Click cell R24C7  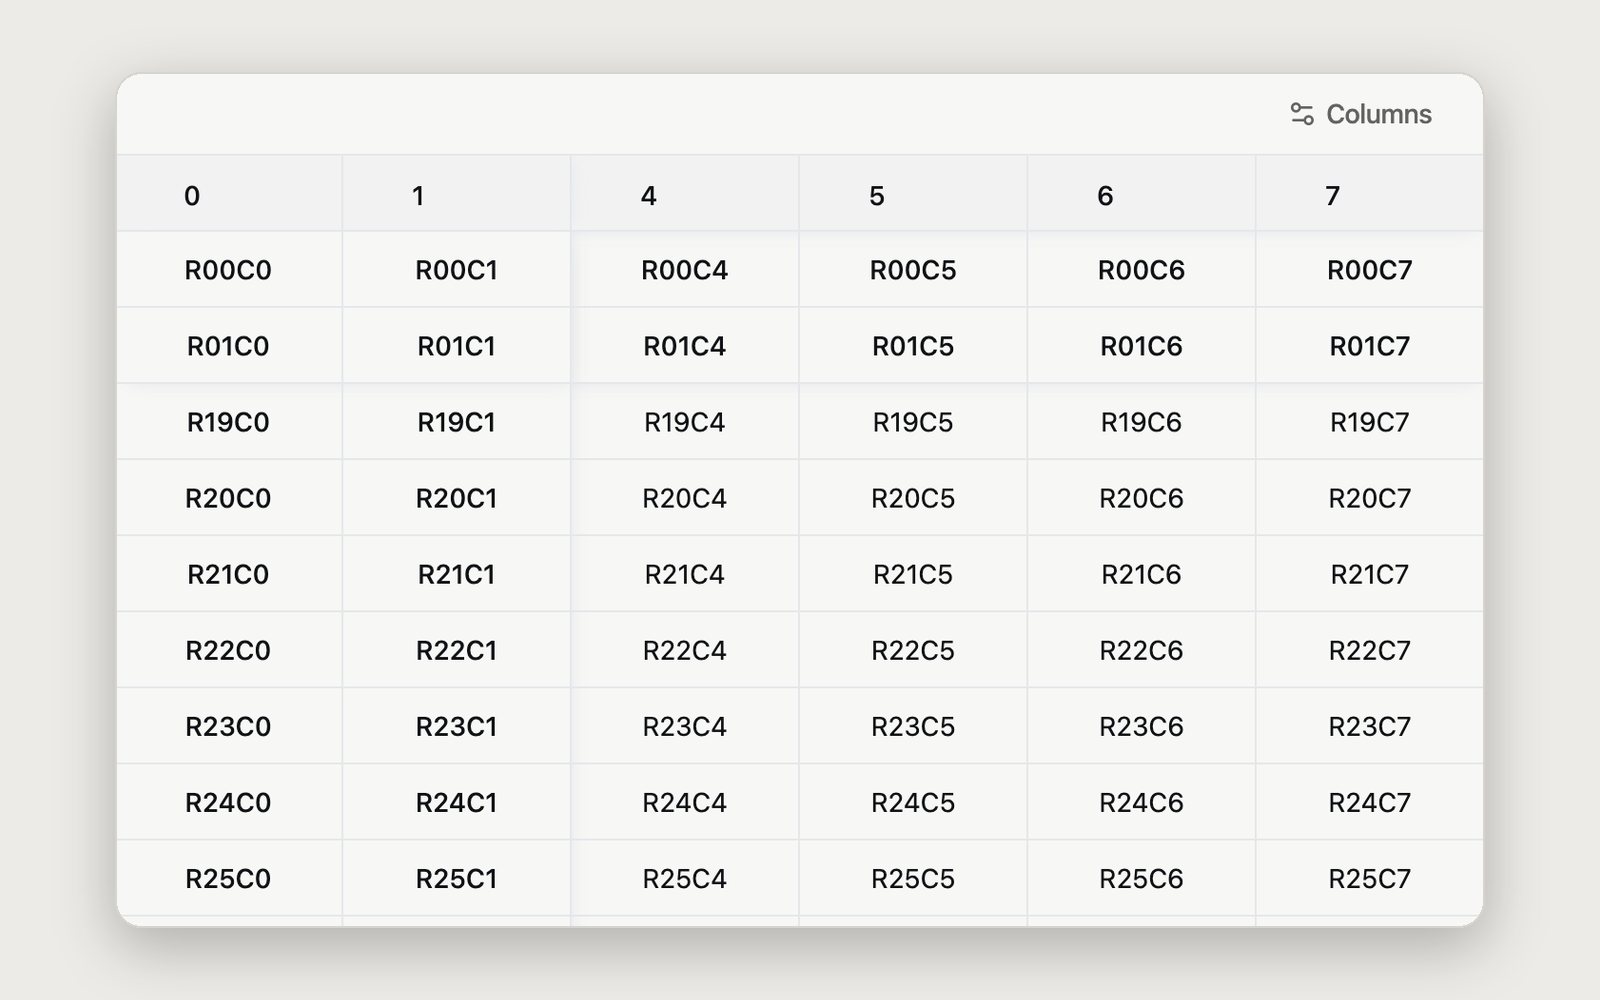pos(1369,802)
